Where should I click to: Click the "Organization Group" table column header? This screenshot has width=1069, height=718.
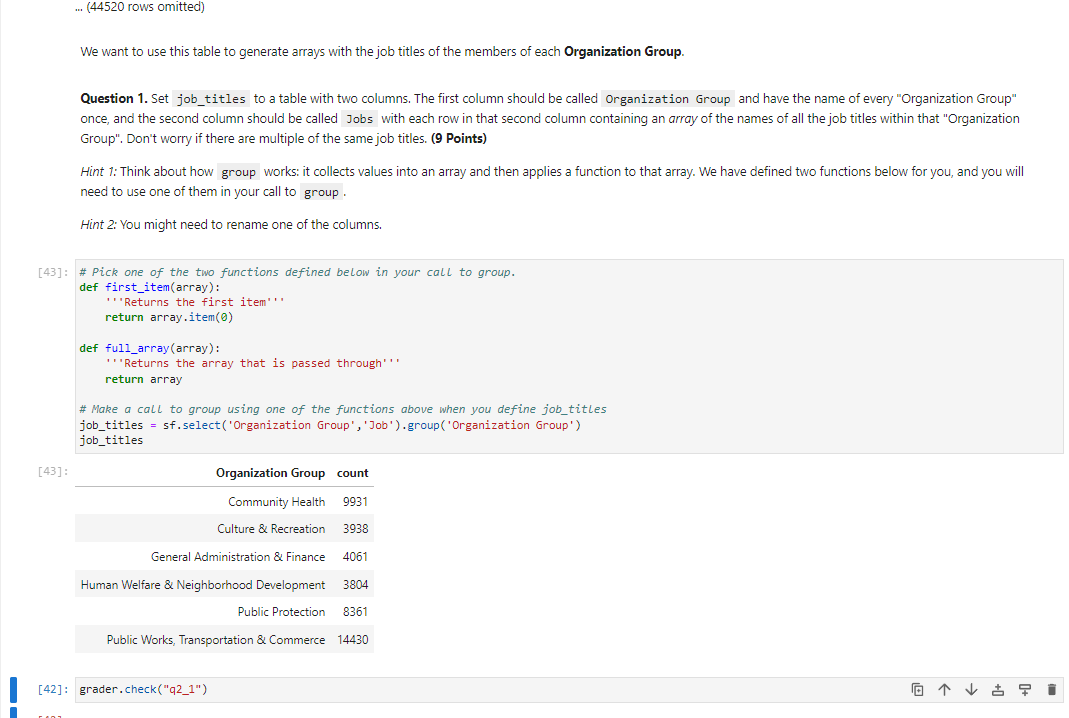[x=271, y=473]
